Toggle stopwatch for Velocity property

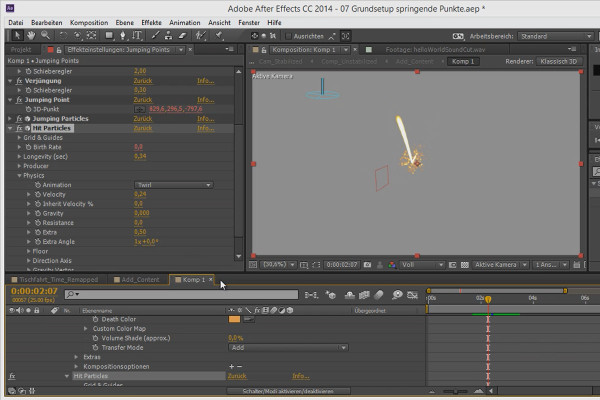pos(38,194)
